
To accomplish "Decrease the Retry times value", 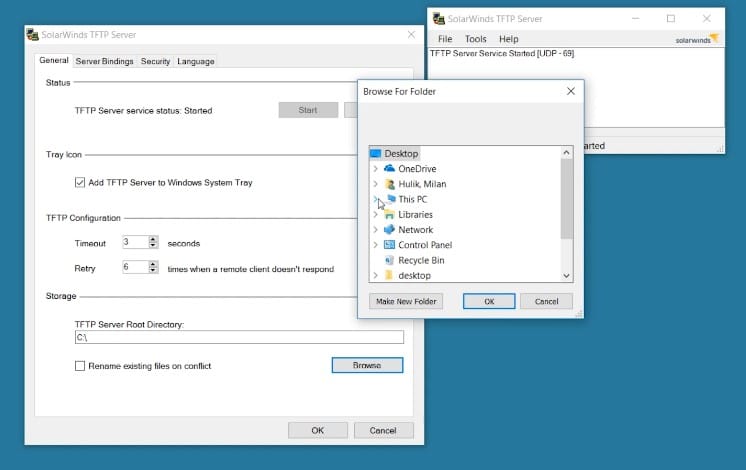I will (x=153, y=270).
